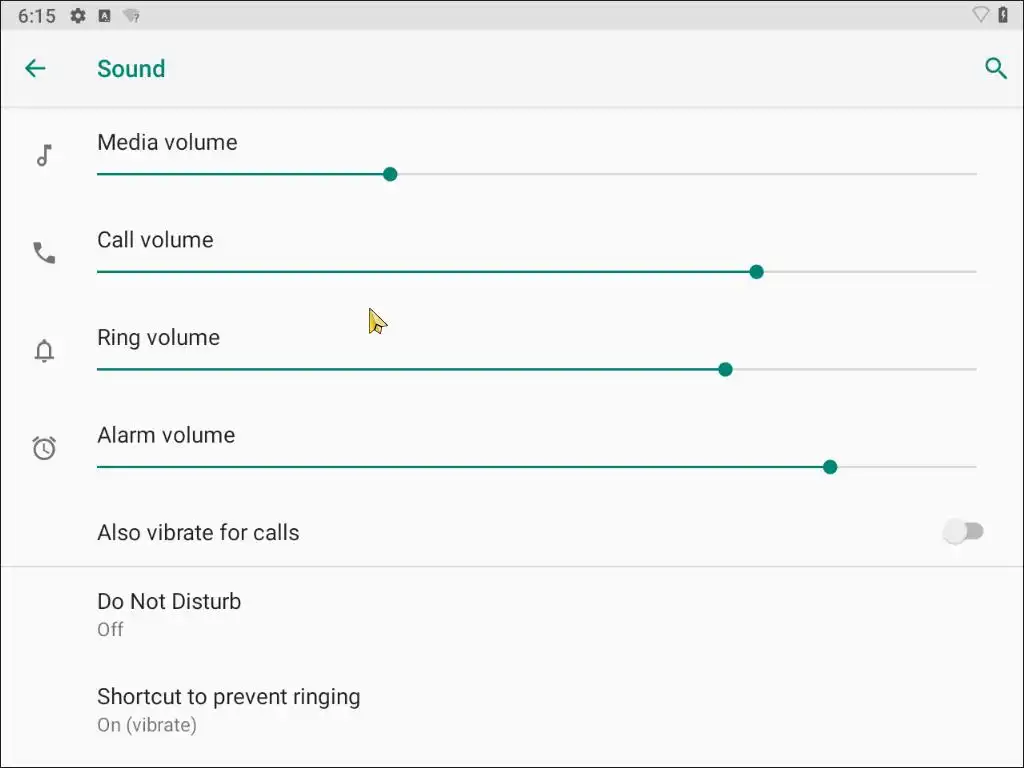The image size is (1024, 768).
Task: Click the Media volume slider handle
Action: coord(390,174)
